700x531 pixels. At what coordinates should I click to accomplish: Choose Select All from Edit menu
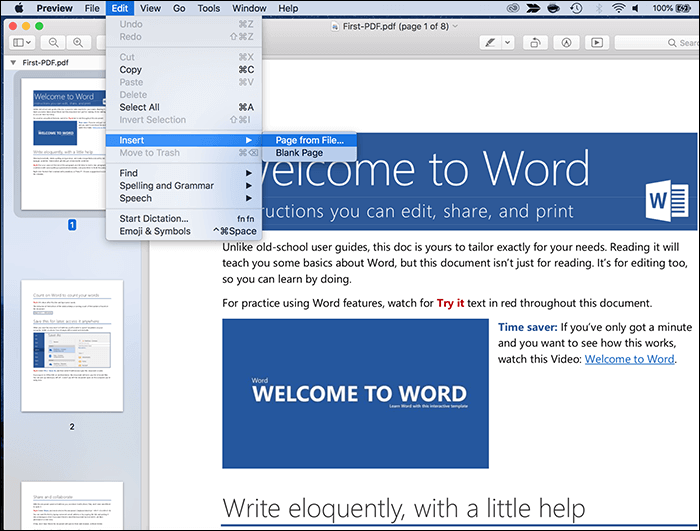pyautogui.click(x=140, y=107)
